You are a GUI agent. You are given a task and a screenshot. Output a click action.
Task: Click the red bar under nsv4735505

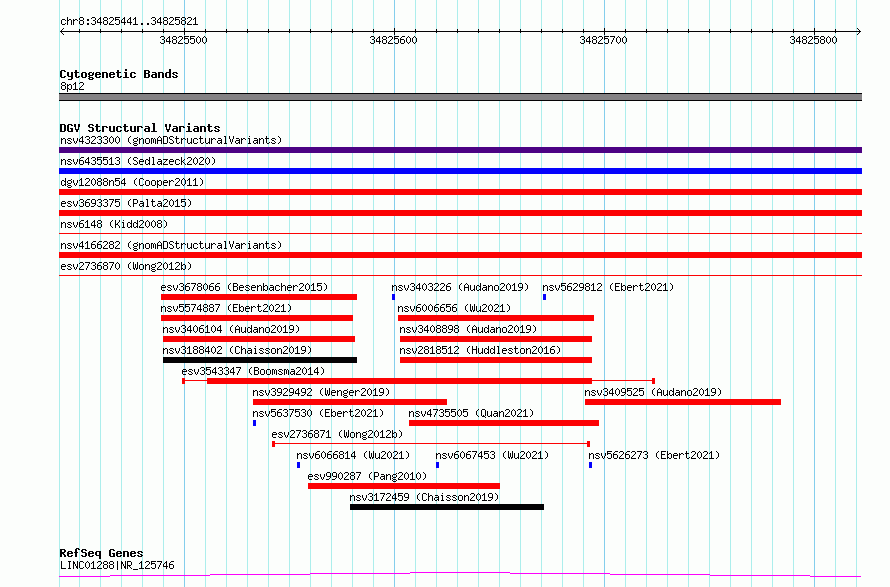[504, 424]
